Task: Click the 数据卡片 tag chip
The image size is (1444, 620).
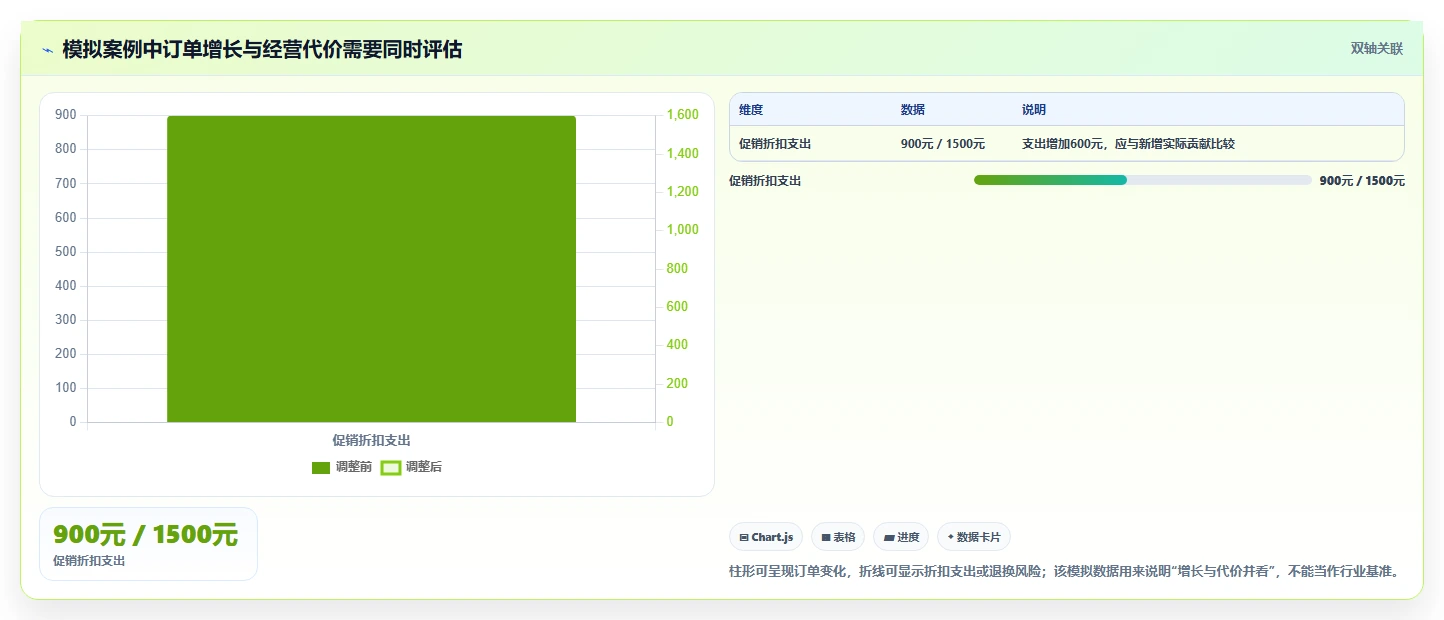Action: coord(974,537)
